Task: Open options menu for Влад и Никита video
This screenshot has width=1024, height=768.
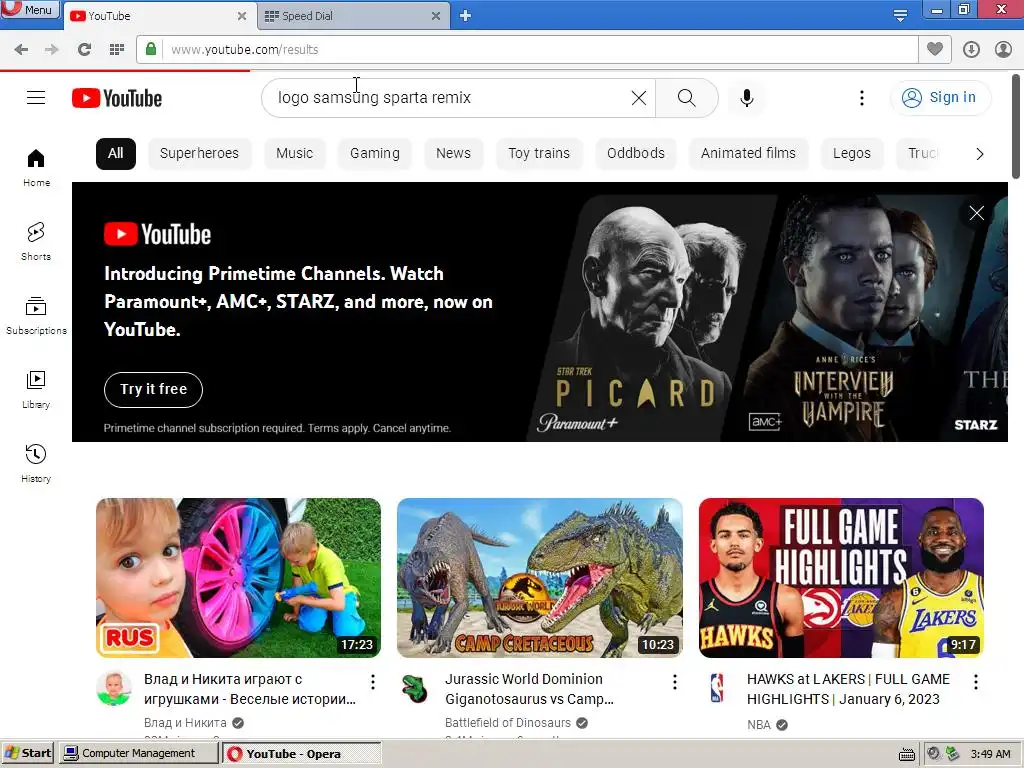Action: [x=373, y=682]
